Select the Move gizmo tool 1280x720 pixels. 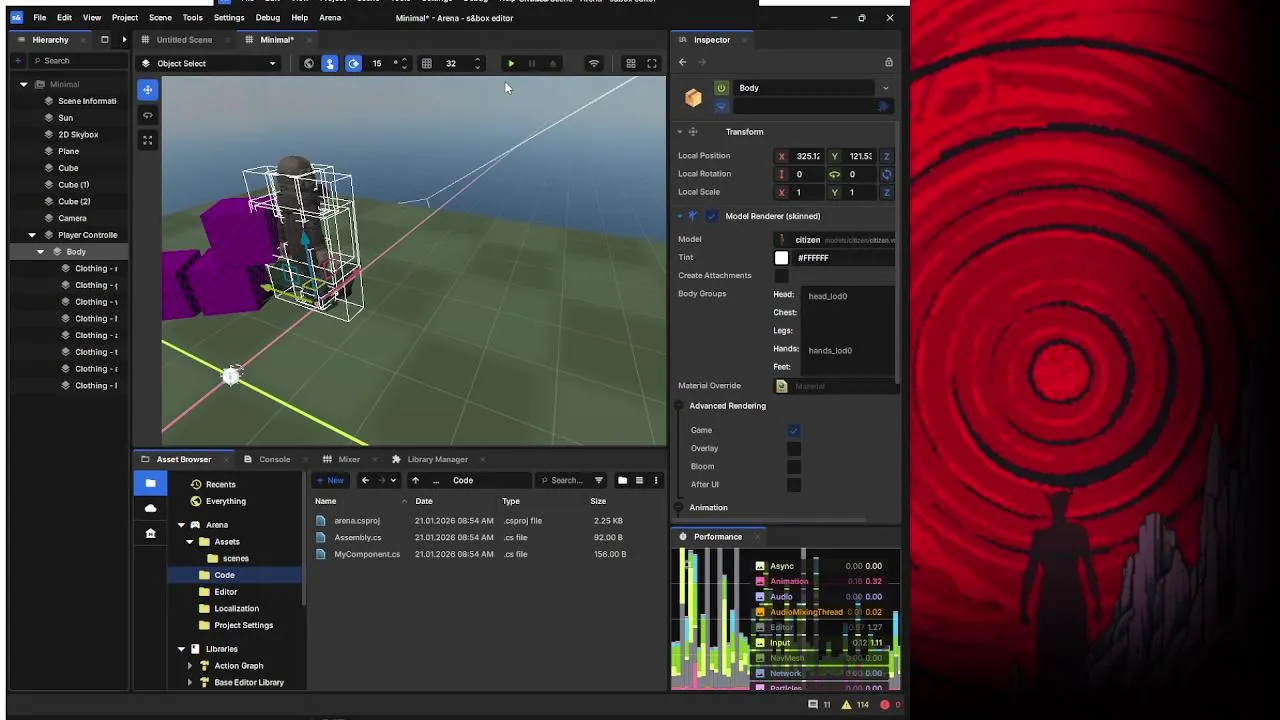pyautogui.click(x=148, y=90)
